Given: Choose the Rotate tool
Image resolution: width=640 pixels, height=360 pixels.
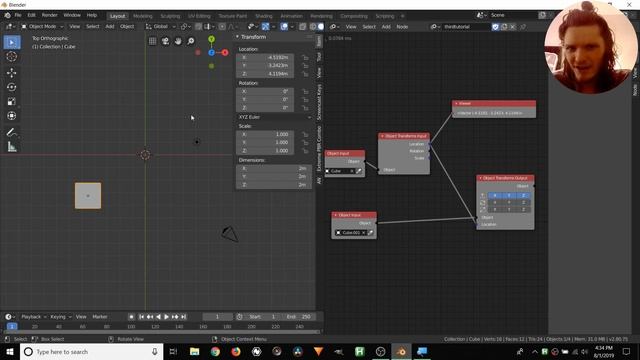Looking at the screenshot, I should [x=12, y=87].
